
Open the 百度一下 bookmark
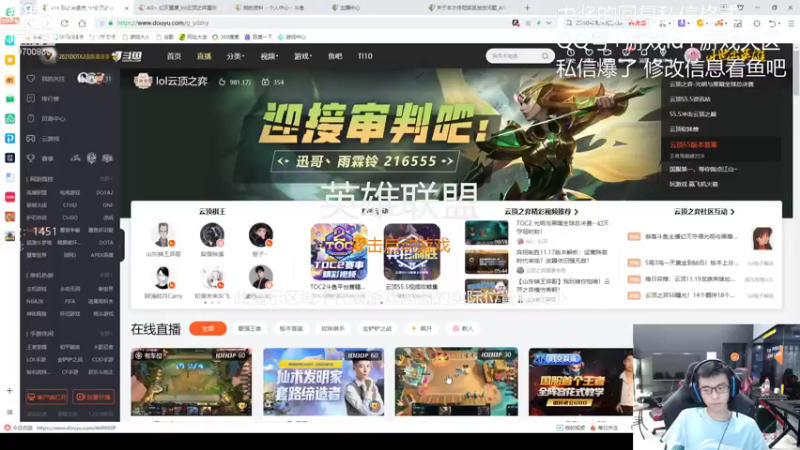coord(258,37)
